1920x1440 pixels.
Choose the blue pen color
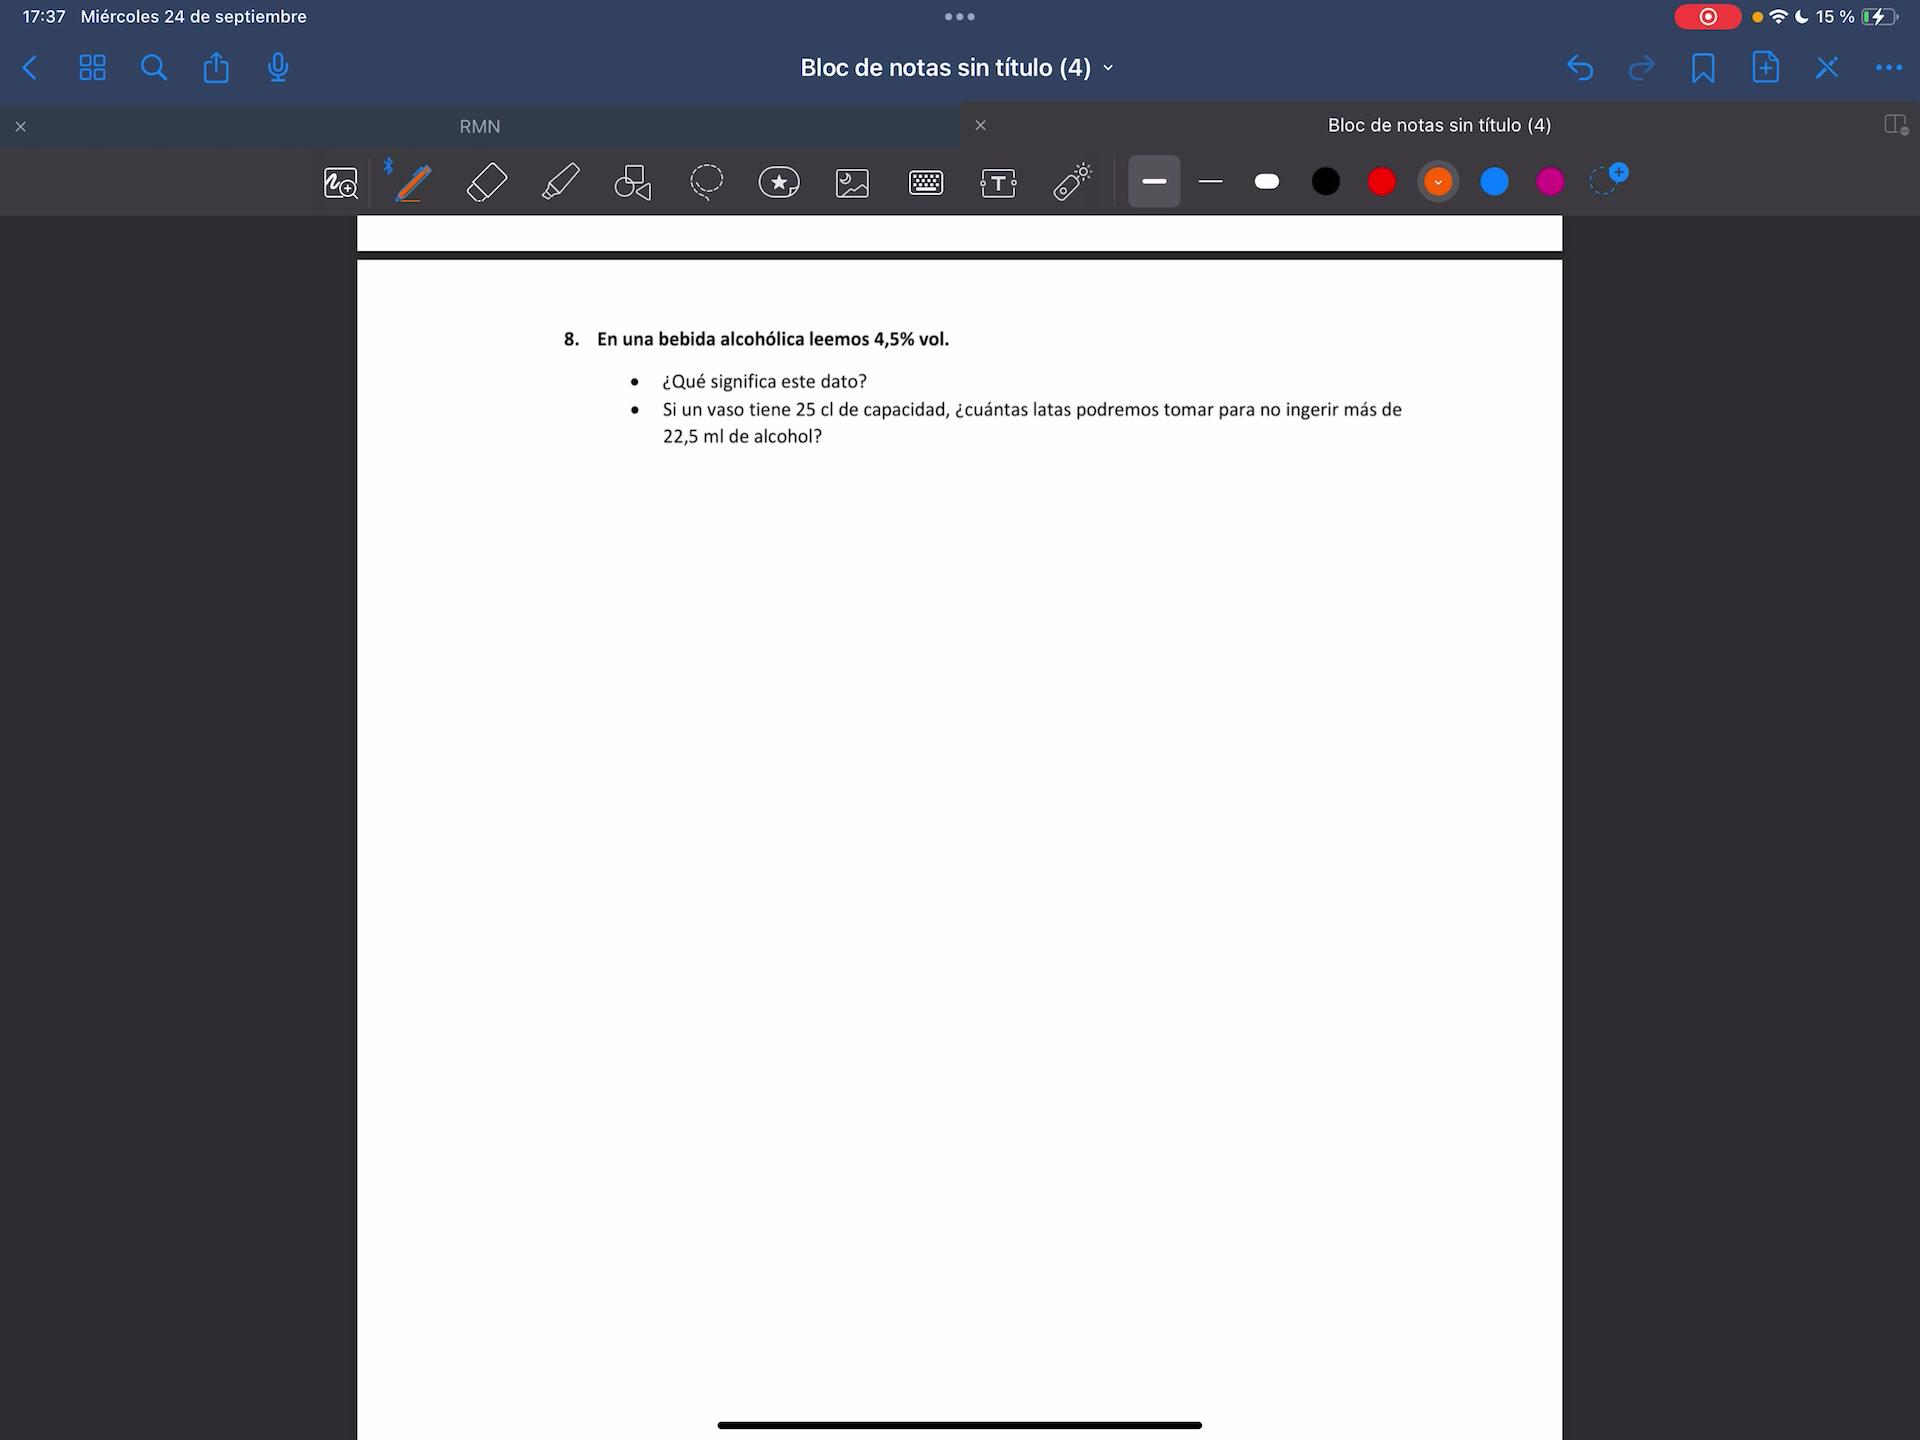tap(1494, 182)
